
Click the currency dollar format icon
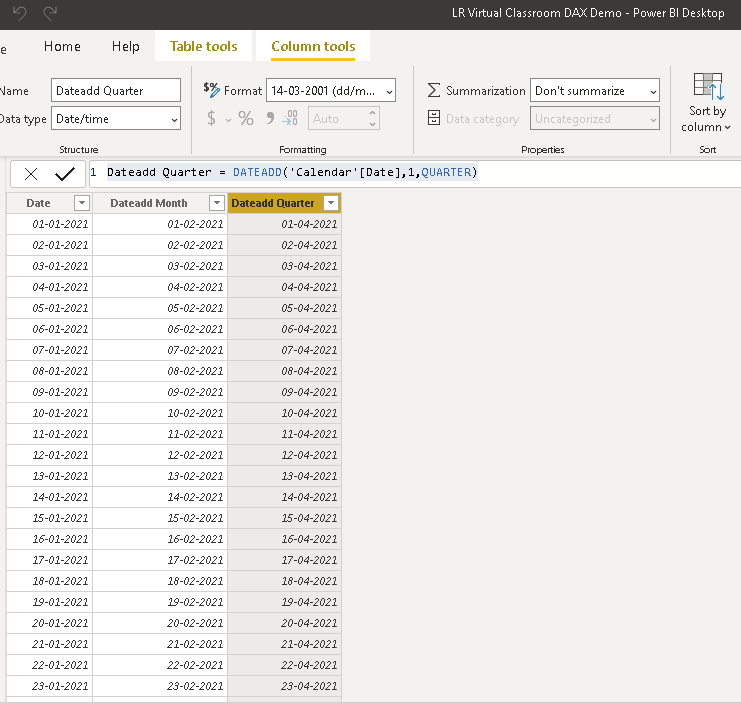point(211,118)
